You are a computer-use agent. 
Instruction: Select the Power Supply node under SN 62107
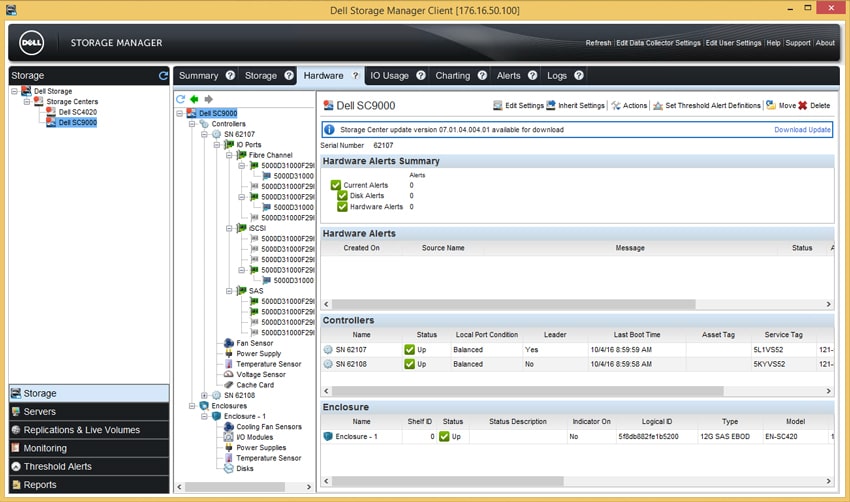259,353
